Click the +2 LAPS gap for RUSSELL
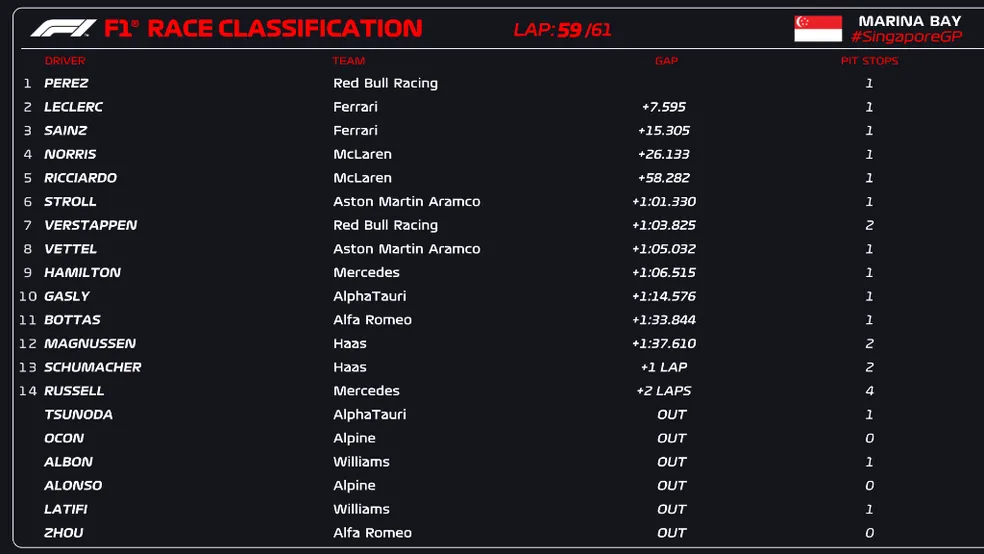Viewport: 984px width, 554px height. [x=664, y=391]
